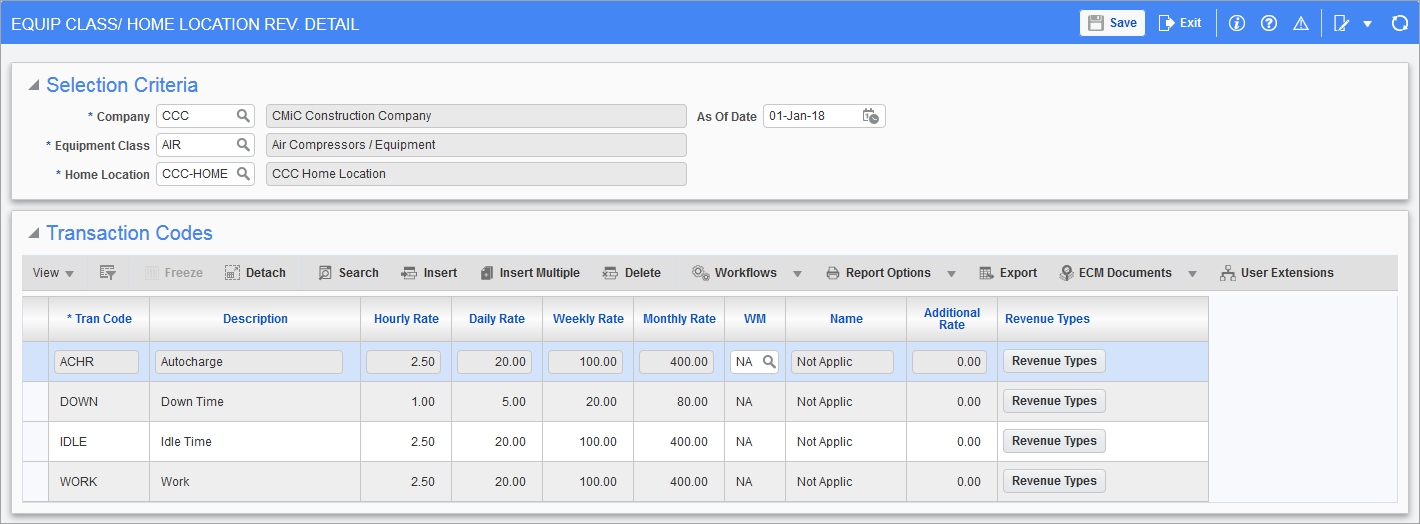This screenshot has height=524, width=1420.
Task: Open the info icon in header
Action: pos(1237,23)
